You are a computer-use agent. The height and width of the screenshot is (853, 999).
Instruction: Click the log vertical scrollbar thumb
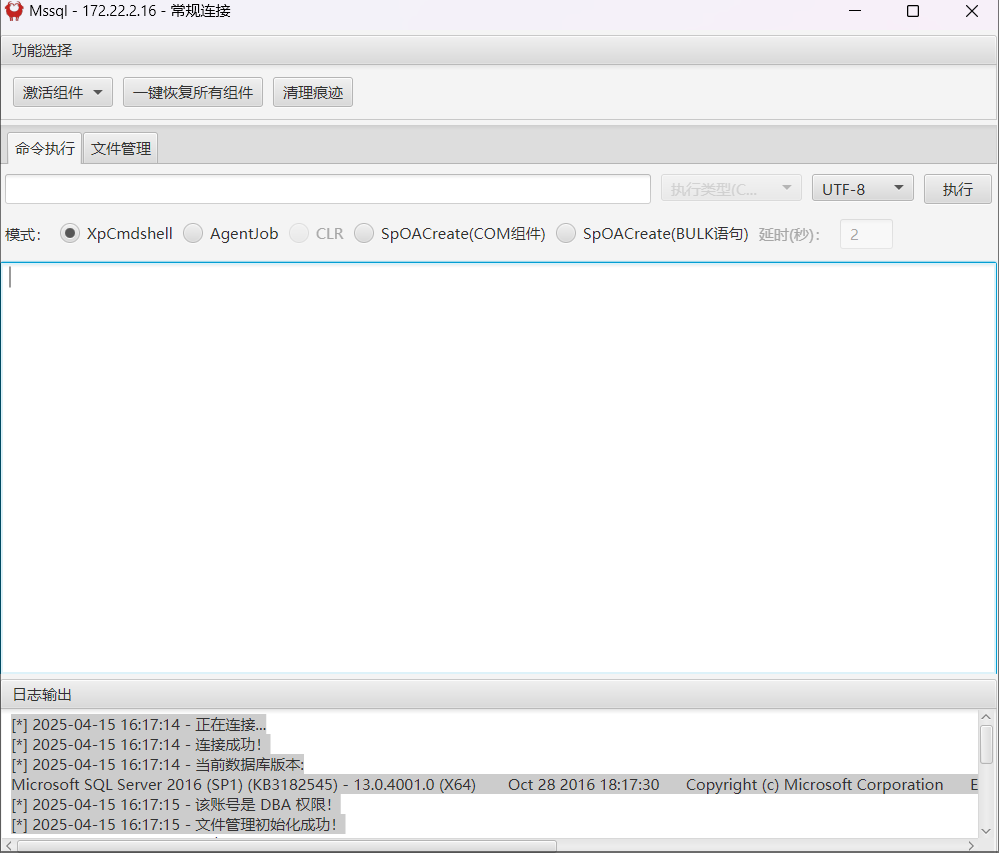pos(986,744)
